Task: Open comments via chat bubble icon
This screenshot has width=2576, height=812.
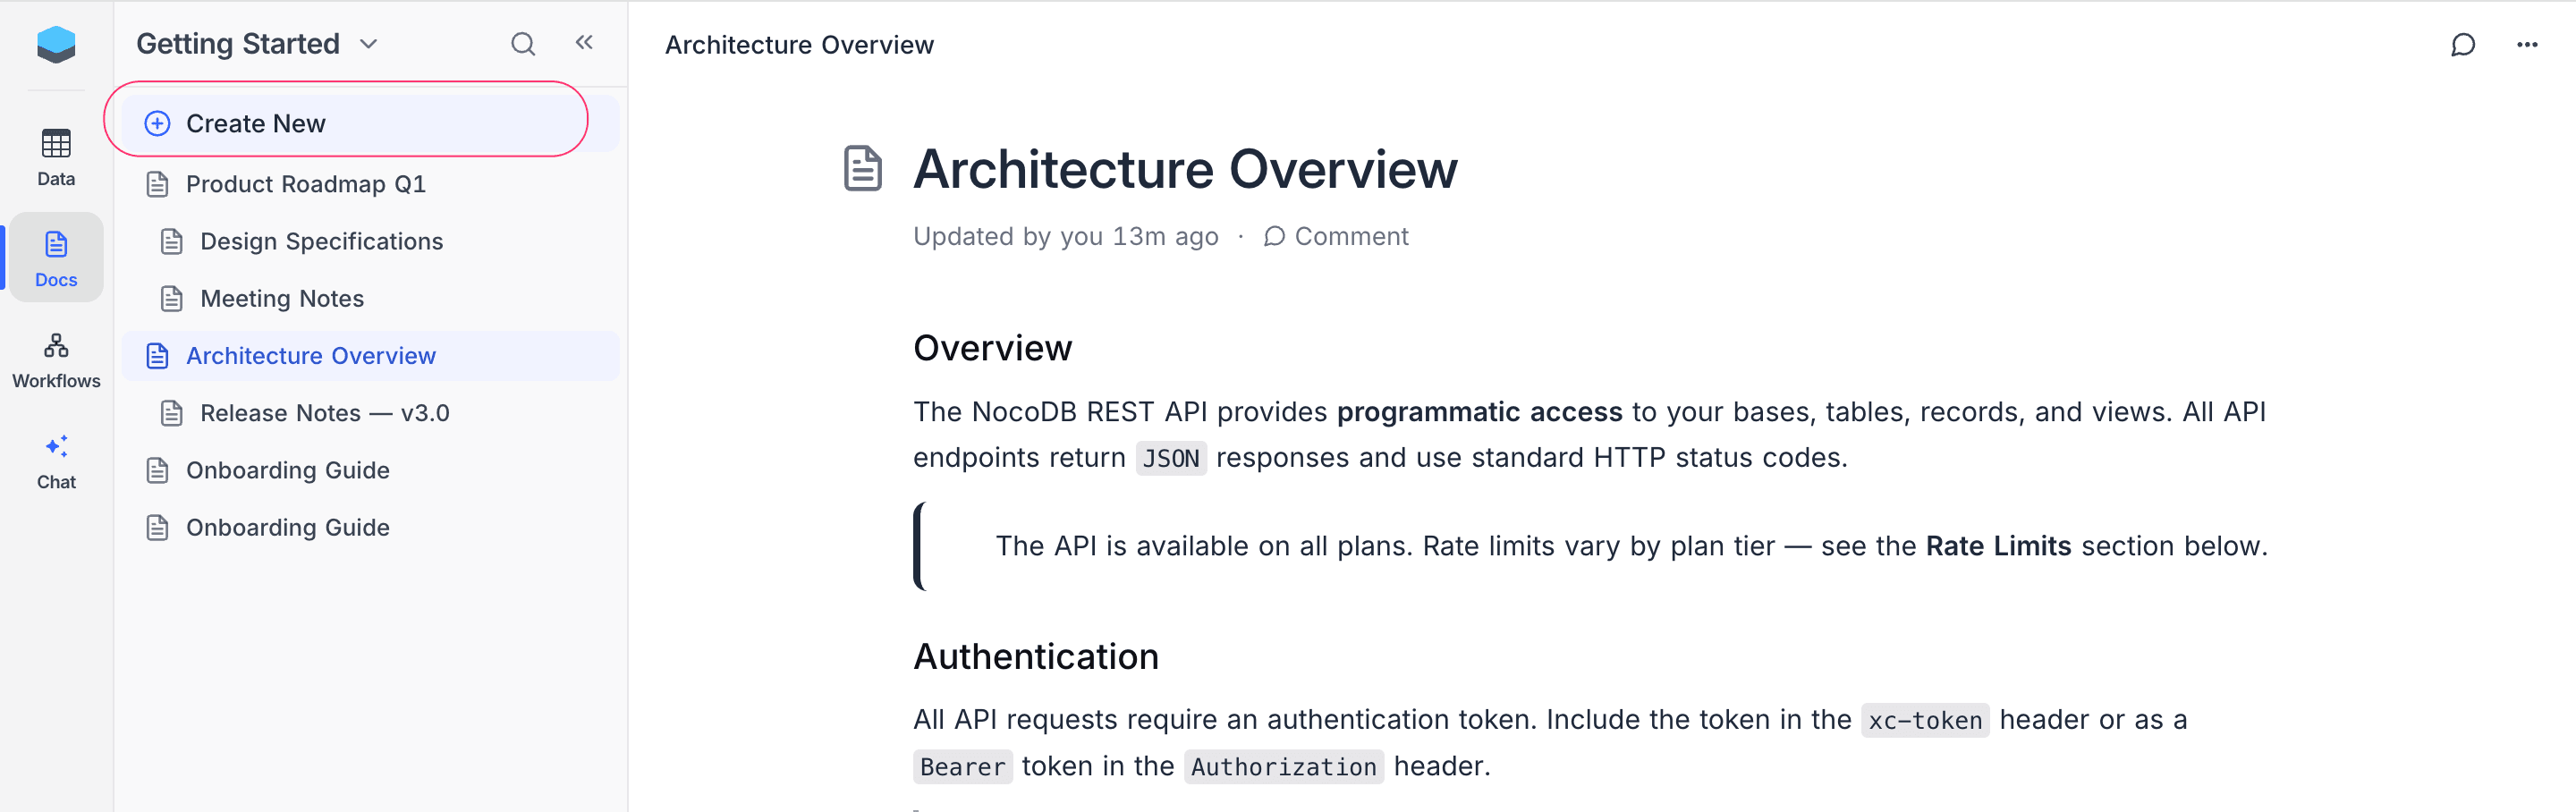Action: click(x=2465, y=45)
